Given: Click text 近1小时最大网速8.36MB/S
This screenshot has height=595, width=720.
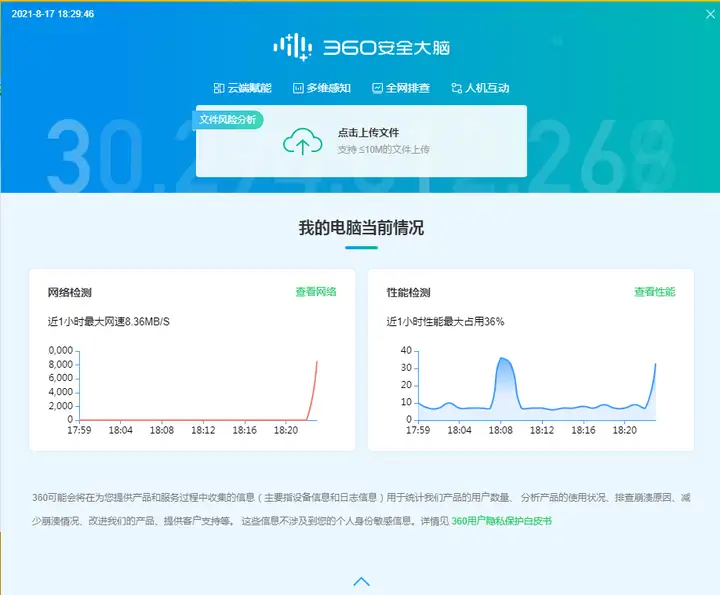Looking at the screenshot, I should tap(109, 321).
